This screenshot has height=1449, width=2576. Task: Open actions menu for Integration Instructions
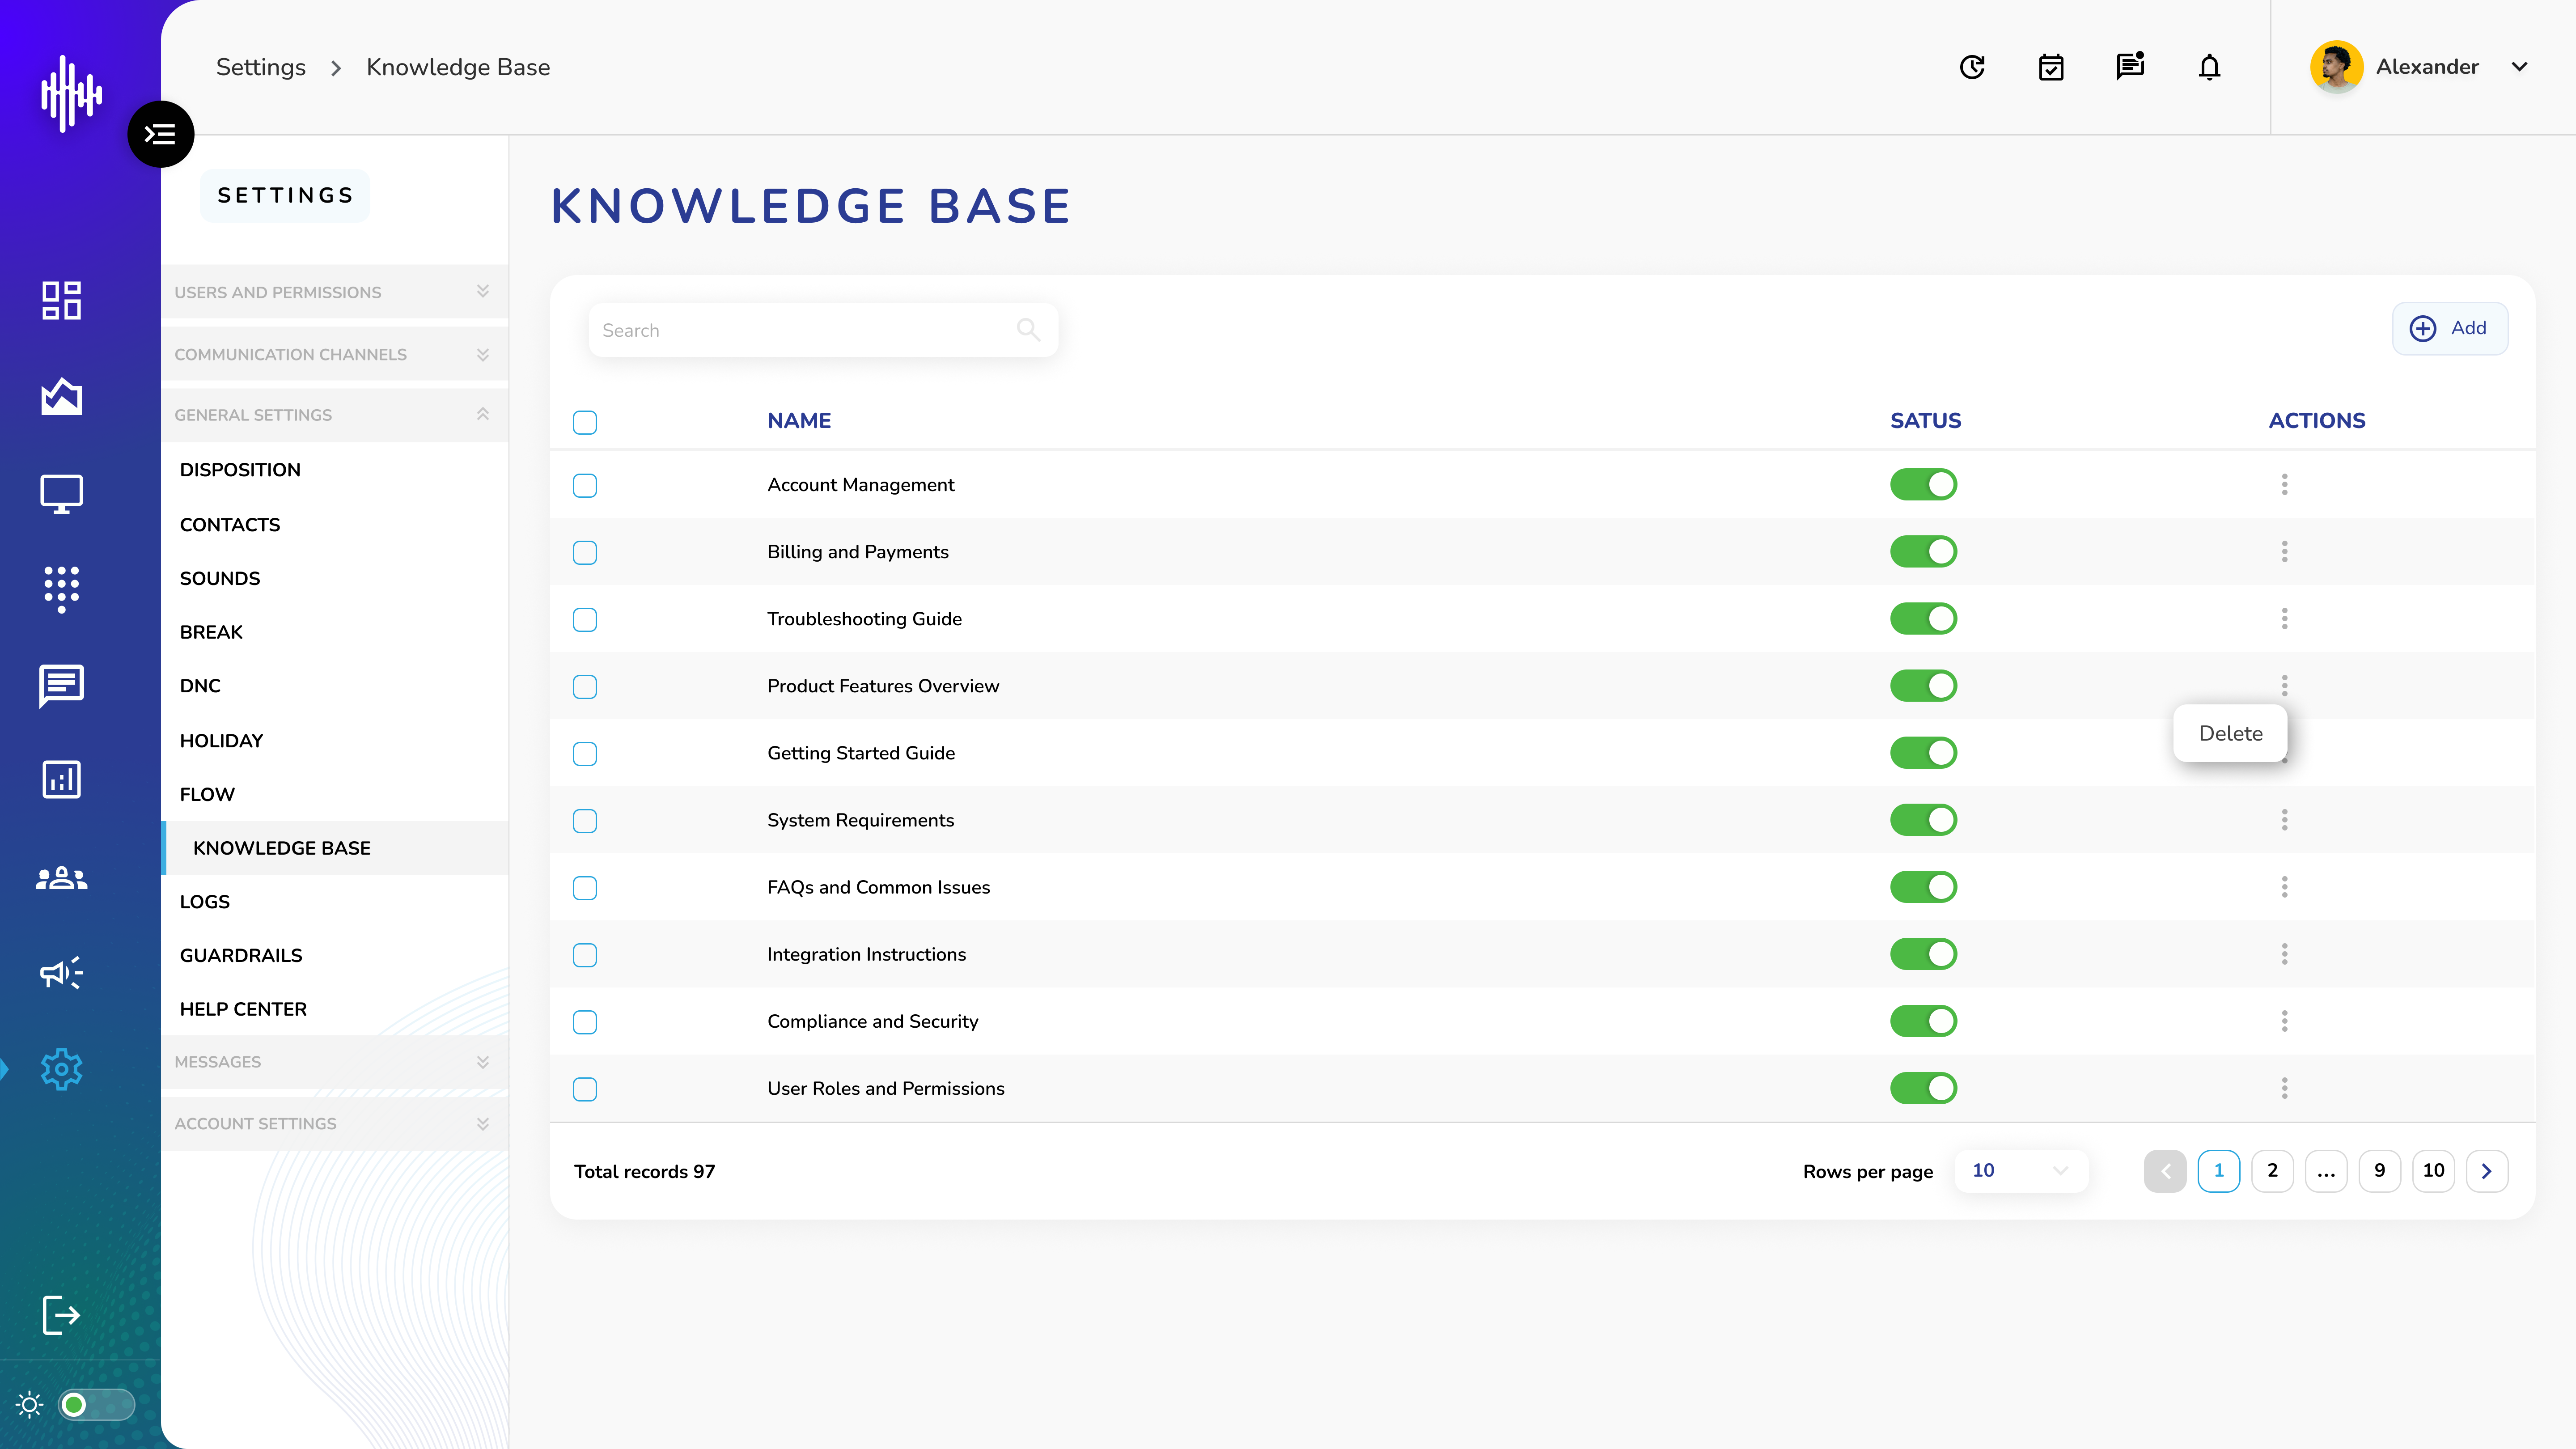(x=2284, y=954)
